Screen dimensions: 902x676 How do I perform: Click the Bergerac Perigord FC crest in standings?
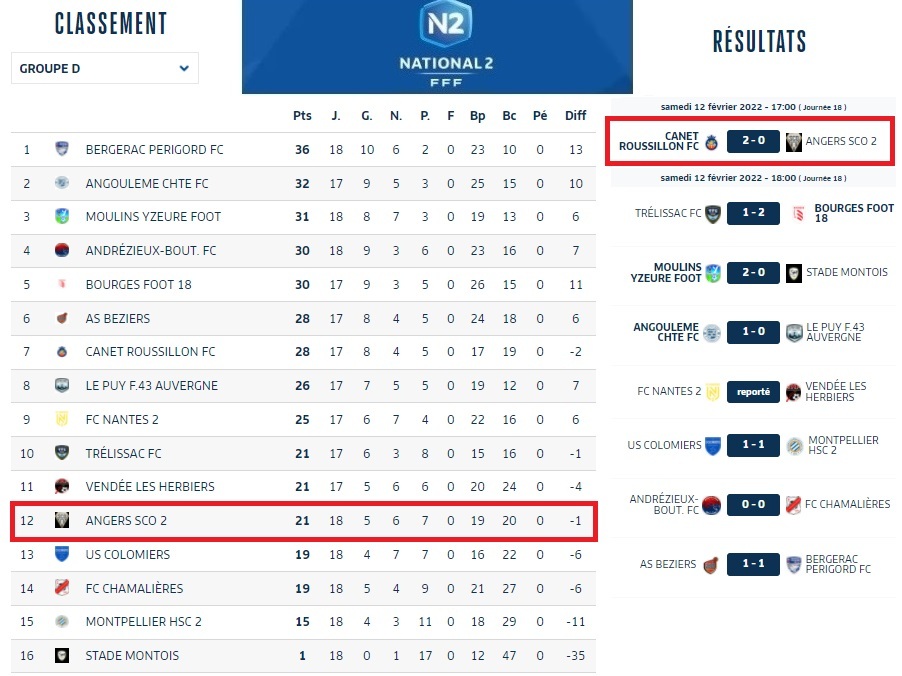(62, 150)
